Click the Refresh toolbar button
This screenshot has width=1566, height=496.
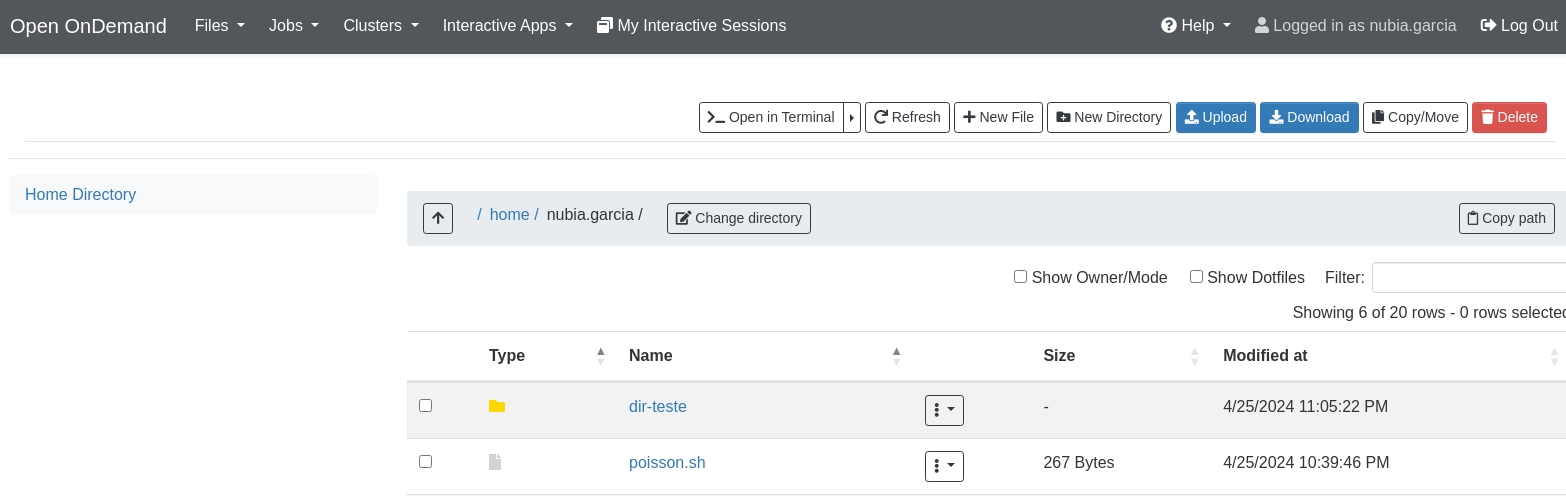click(907, 117)
